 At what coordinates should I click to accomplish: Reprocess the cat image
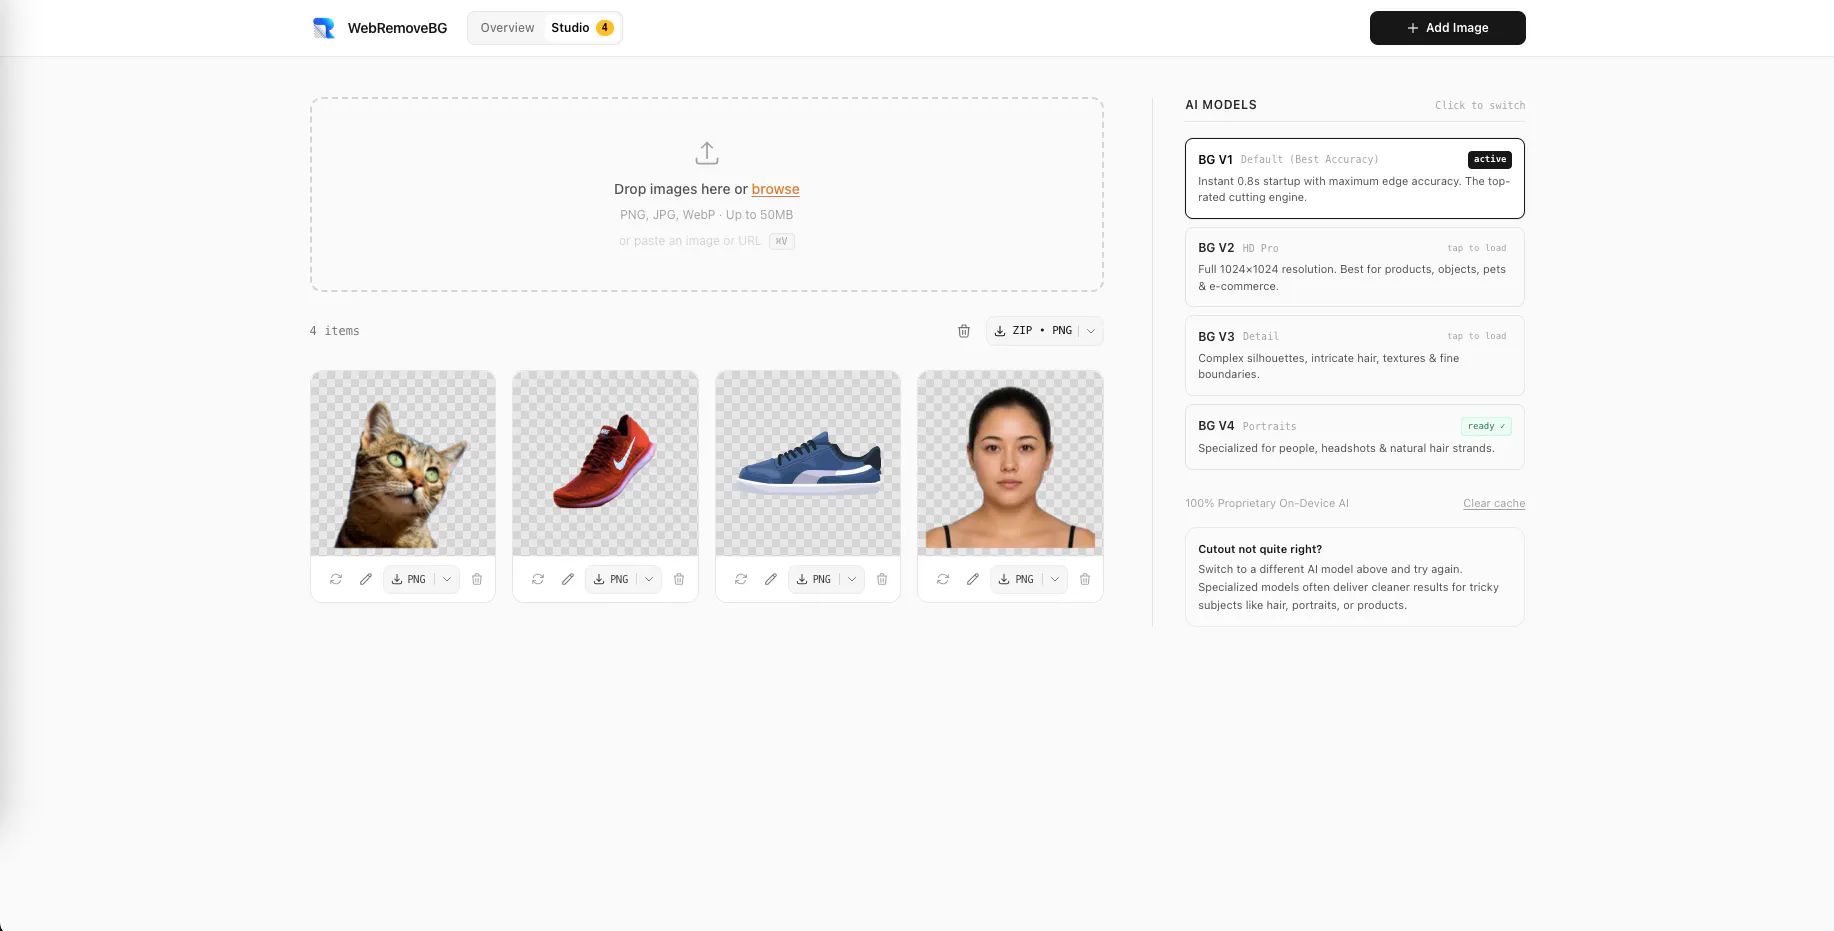point(336,579)
